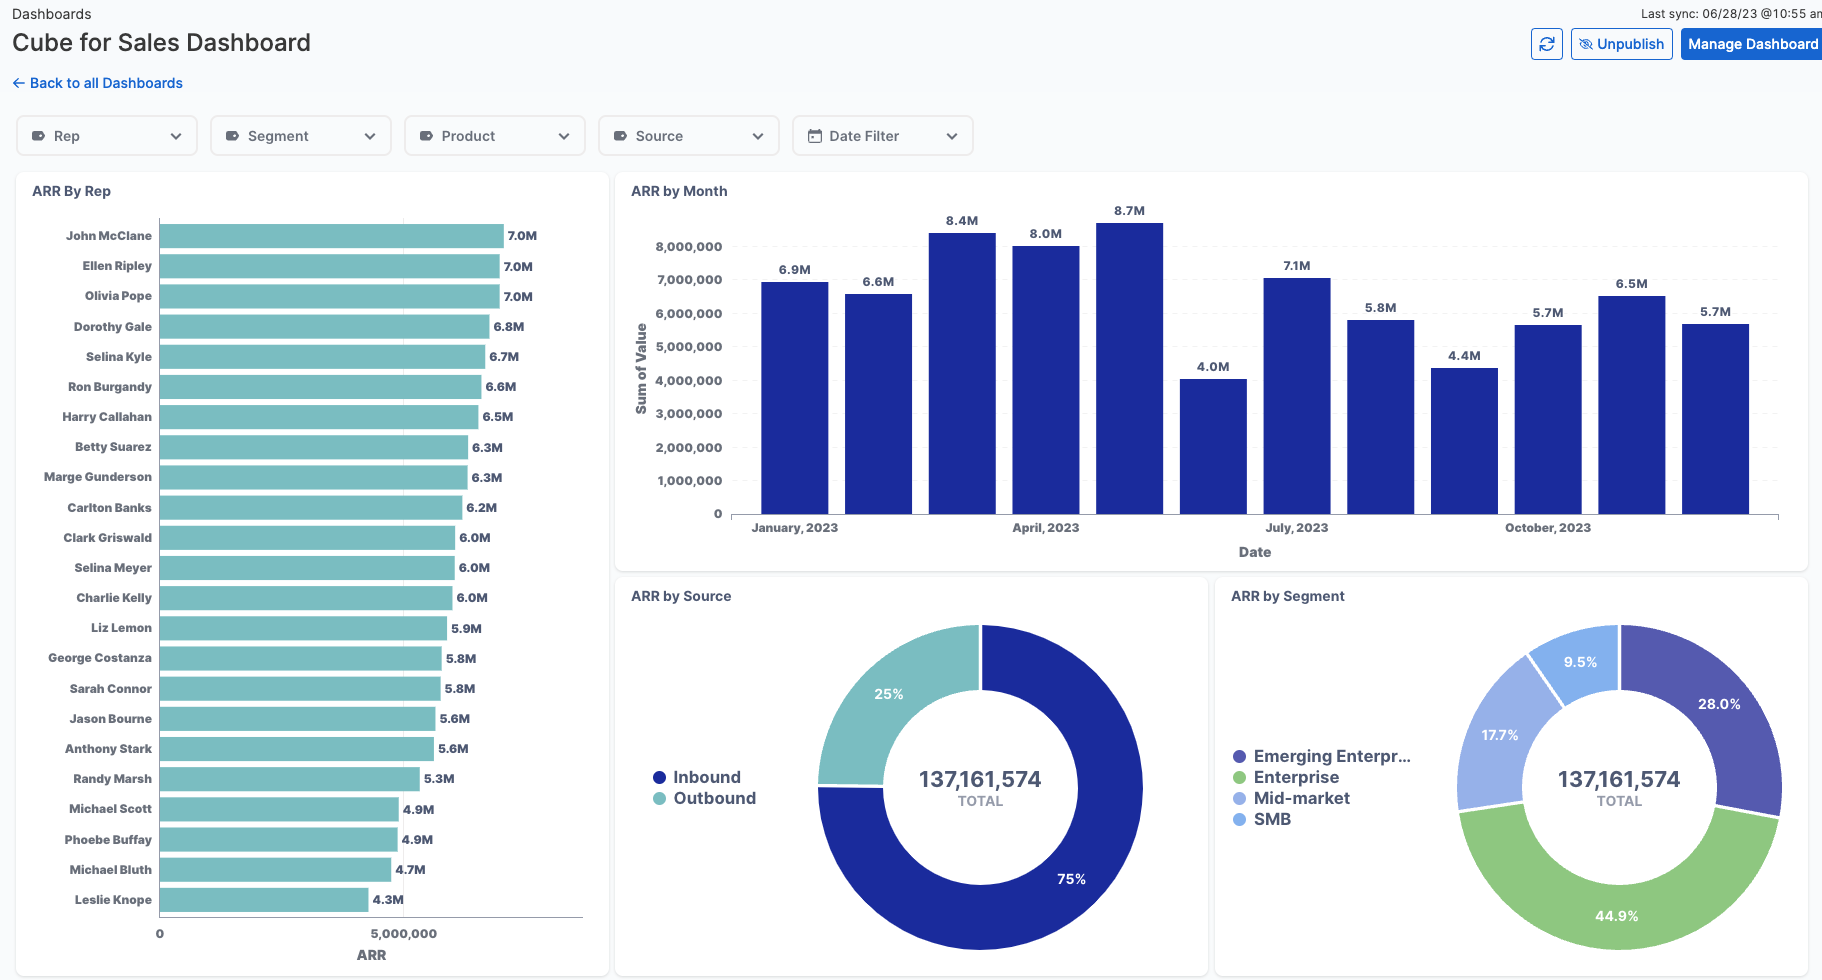Click the tag icon in Product filter
The image size is (1822, 980).
(426, 136)
